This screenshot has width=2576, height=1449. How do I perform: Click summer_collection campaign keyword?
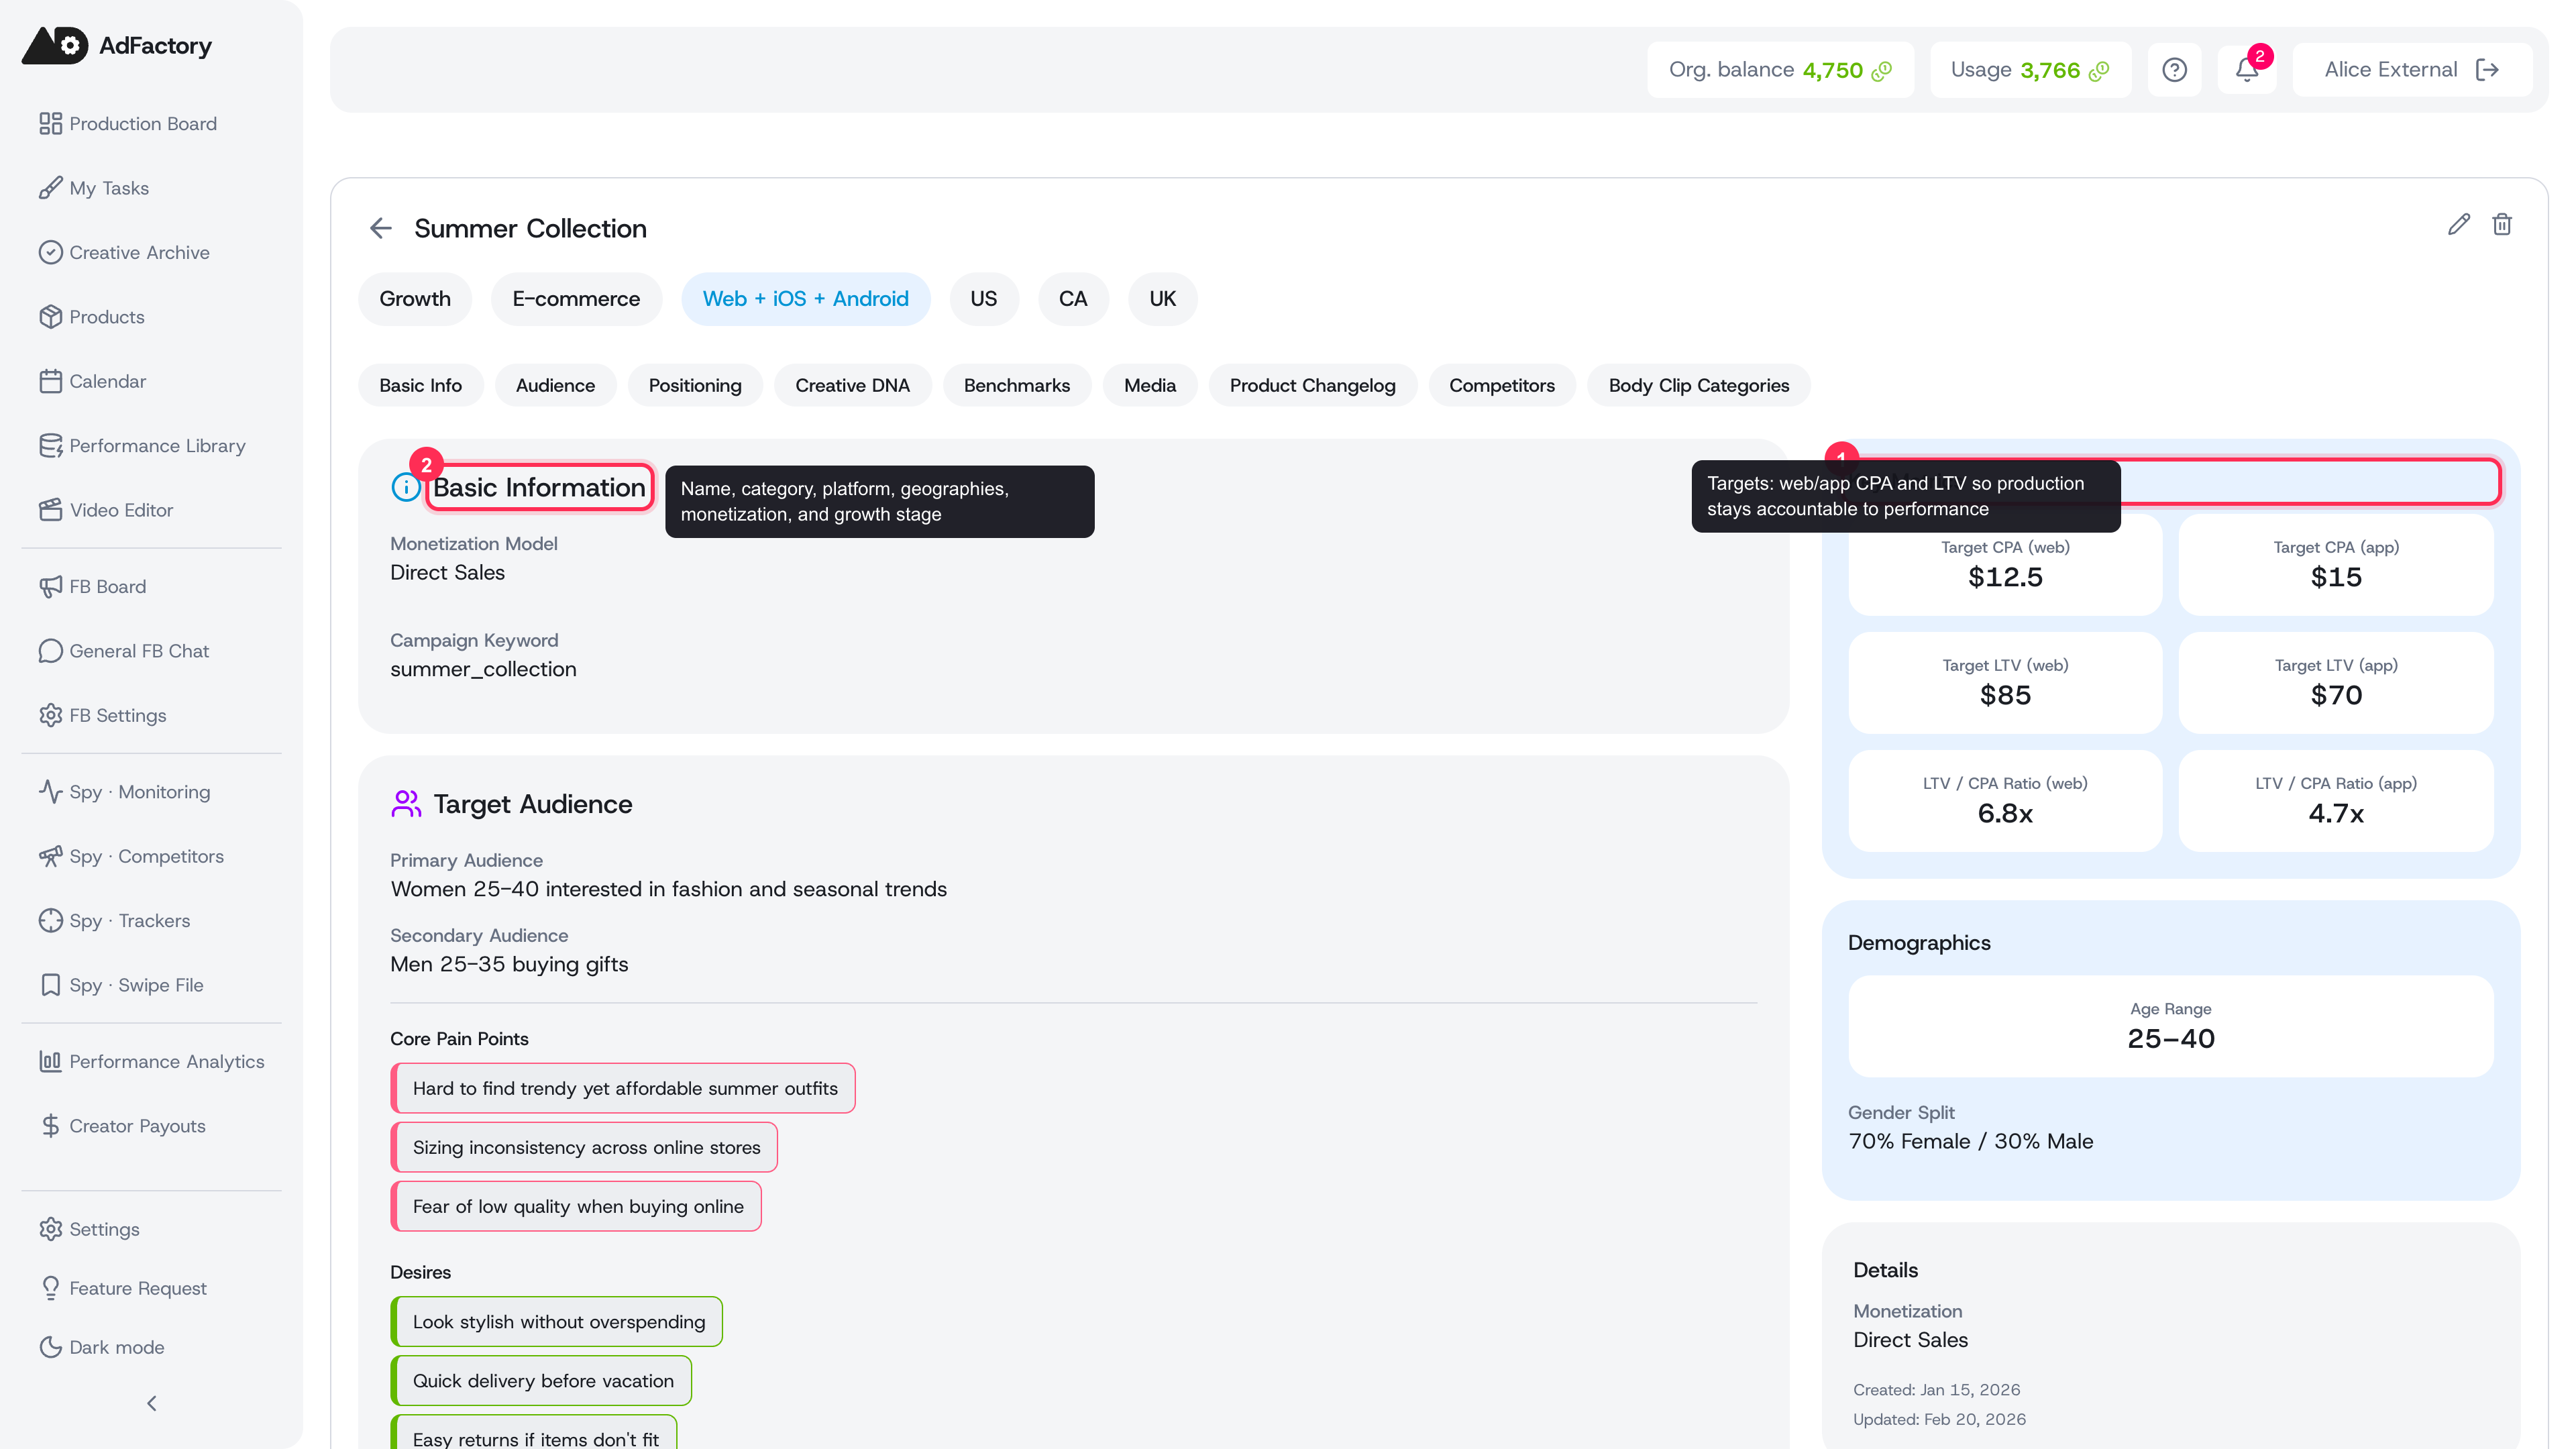pos(483,669)
